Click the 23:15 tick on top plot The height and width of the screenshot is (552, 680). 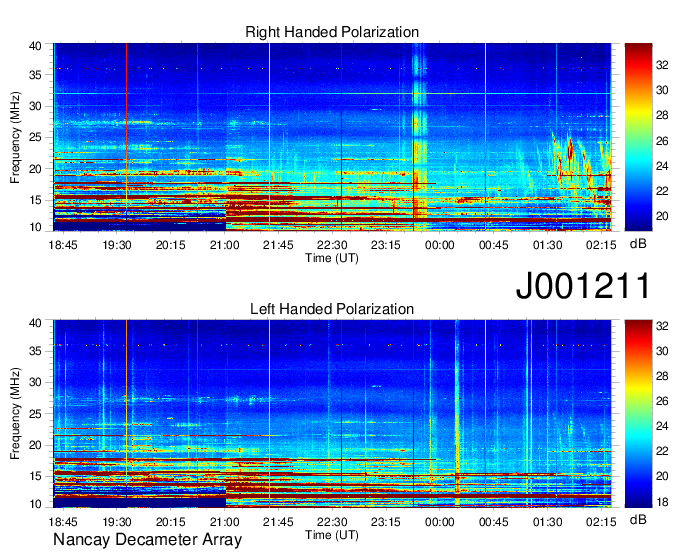[x=386, y=245]
